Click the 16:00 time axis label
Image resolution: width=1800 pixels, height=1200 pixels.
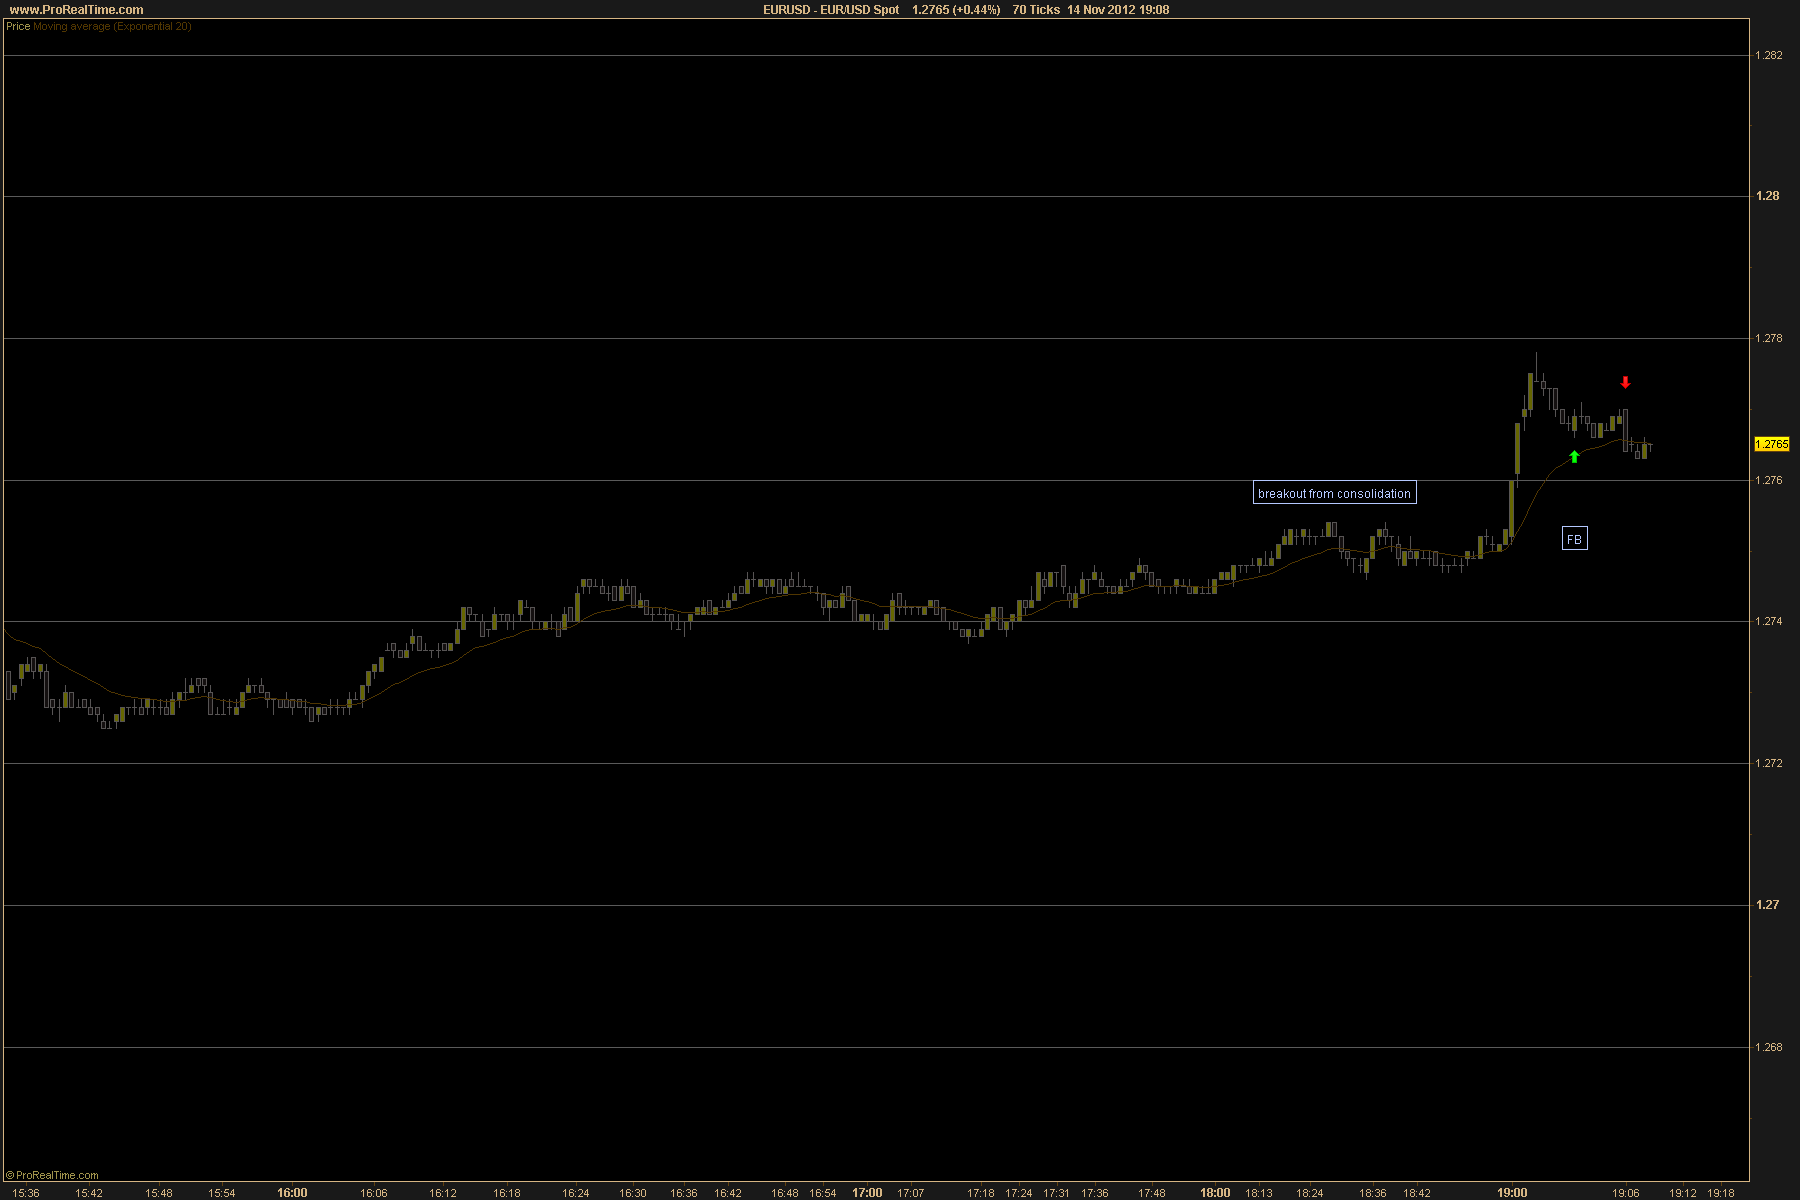click(x=292, y=1193)
